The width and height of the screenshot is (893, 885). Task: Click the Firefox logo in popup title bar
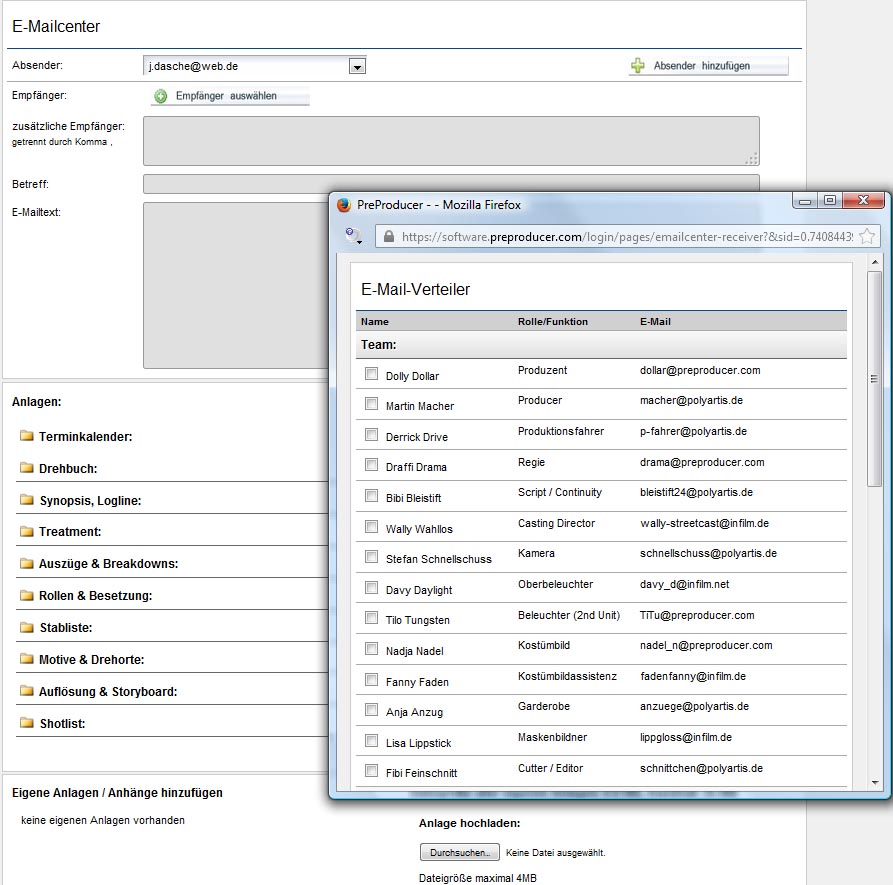click(344, 205)
